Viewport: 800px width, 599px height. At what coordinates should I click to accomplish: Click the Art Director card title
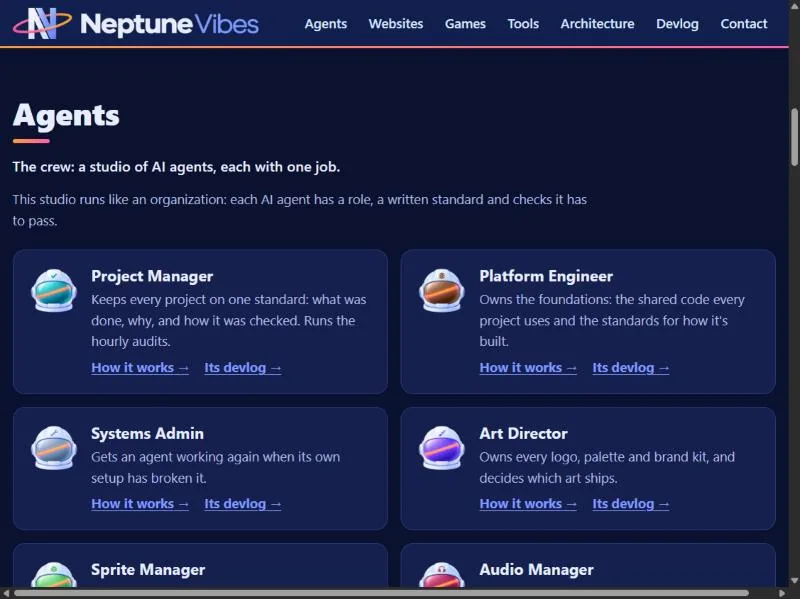[523, 433]
